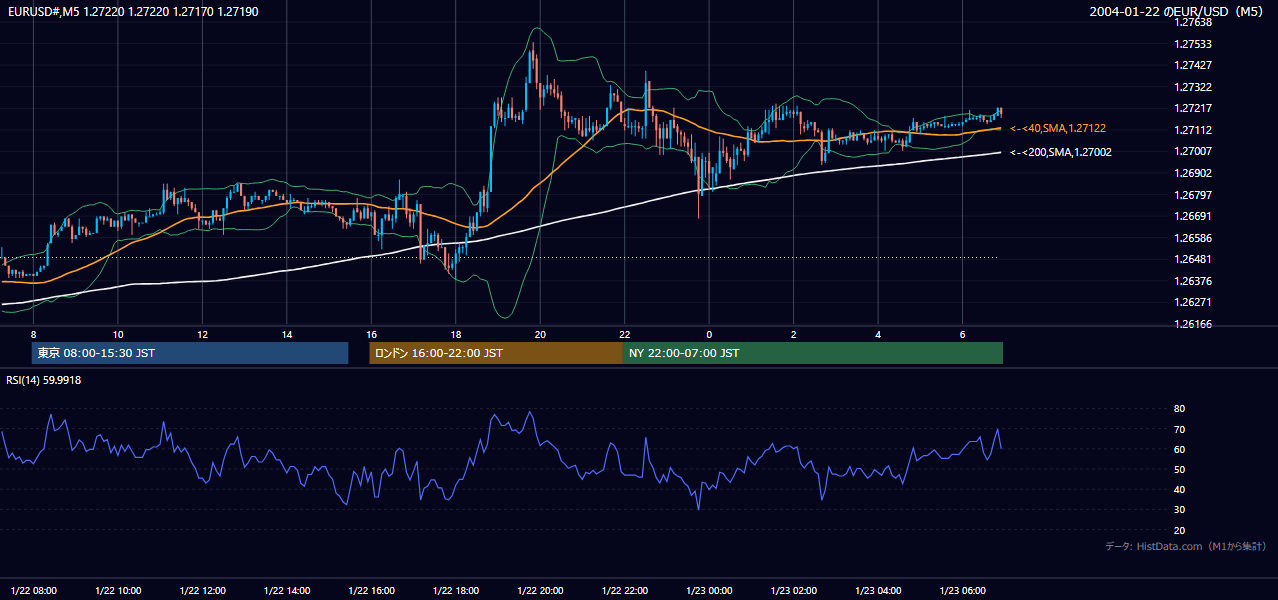Image resolution: width=1278 pixels, height=600 pixels.
Task: Click price axis label 1.26166
Action: [1193, 324]
